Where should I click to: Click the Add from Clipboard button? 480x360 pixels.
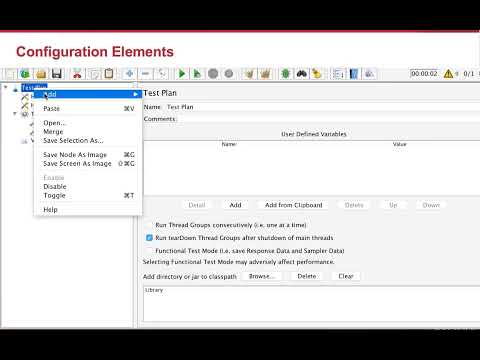(294, 205)
